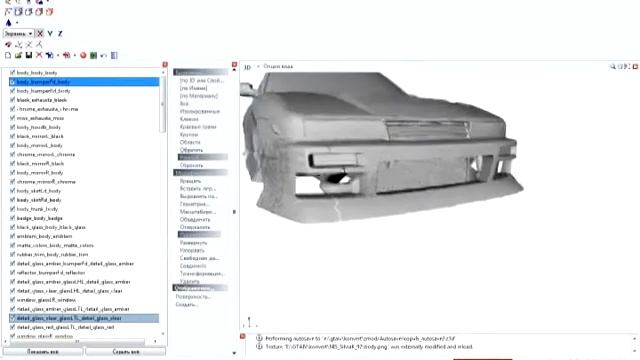Click the Создать... entry at commands bottom
Image resolution: width=640 pixels, height=360 pixels.
(x=187, y=304)
